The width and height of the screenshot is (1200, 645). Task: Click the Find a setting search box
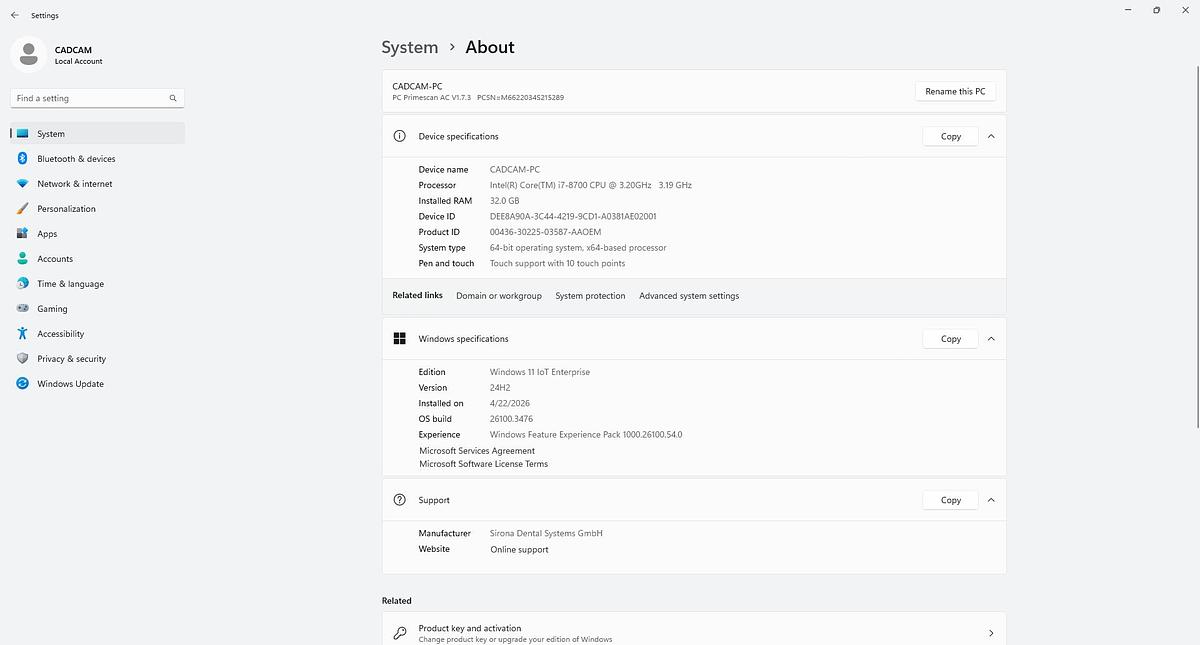coord(90,98)
